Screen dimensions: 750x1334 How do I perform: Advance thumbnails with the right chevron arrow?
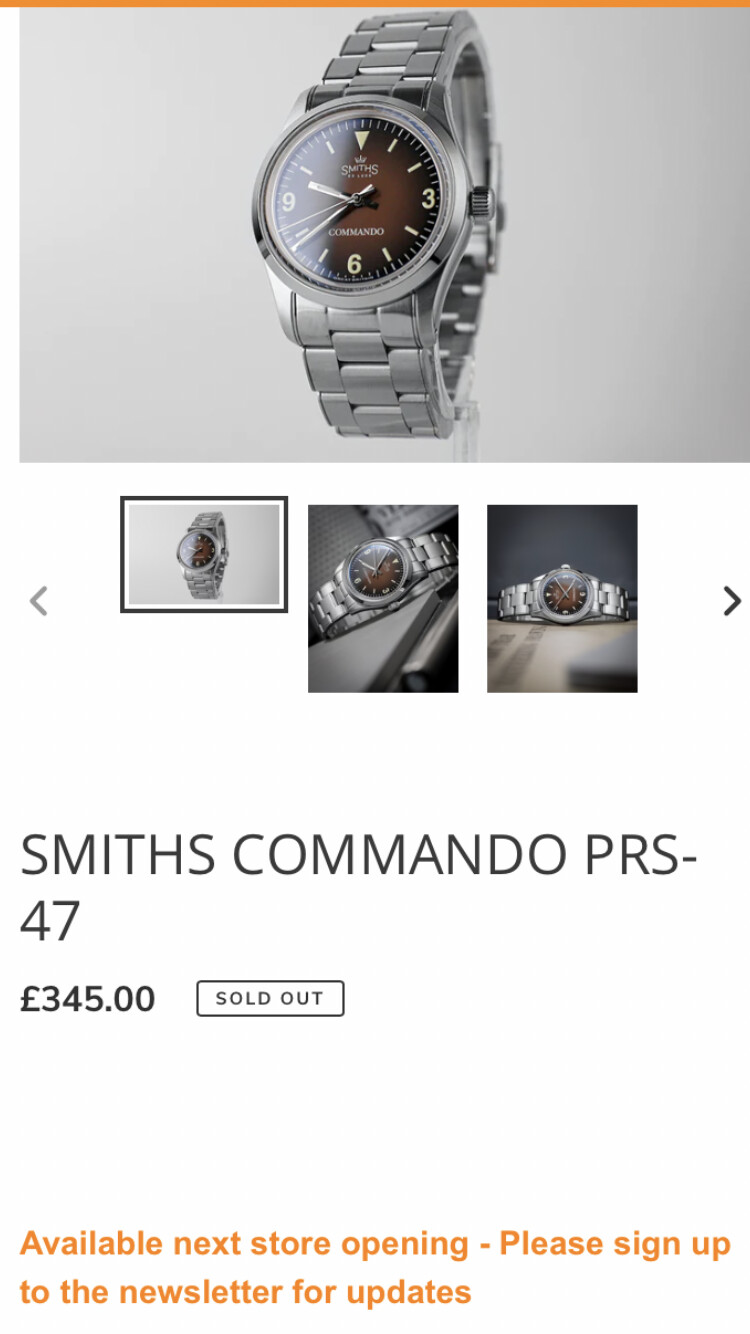[x=732, y=601]
